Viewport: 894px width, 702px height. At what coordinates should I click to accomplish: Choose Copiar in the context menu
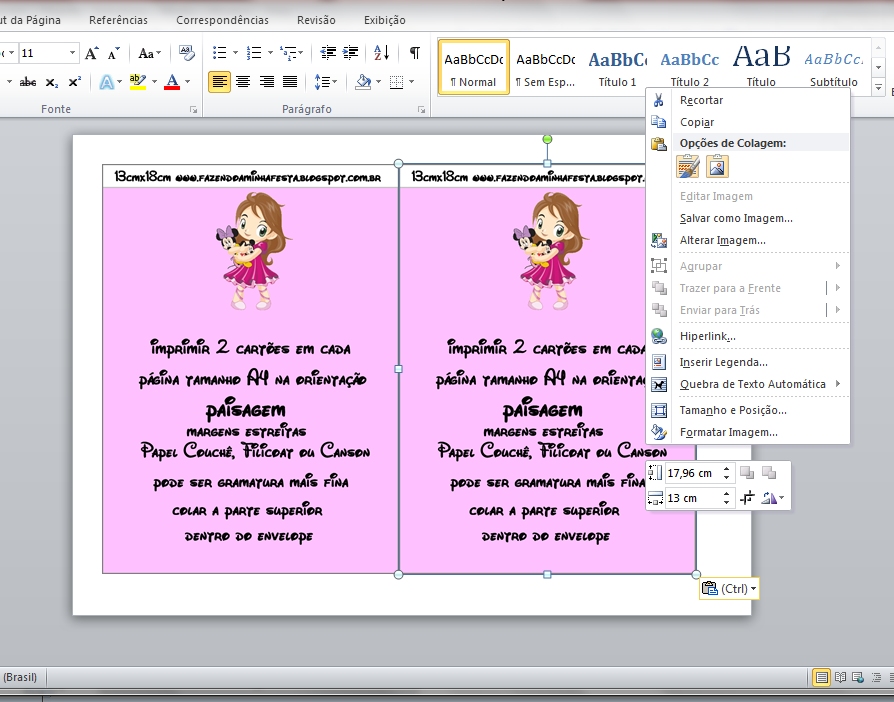[x=747, y=122]
